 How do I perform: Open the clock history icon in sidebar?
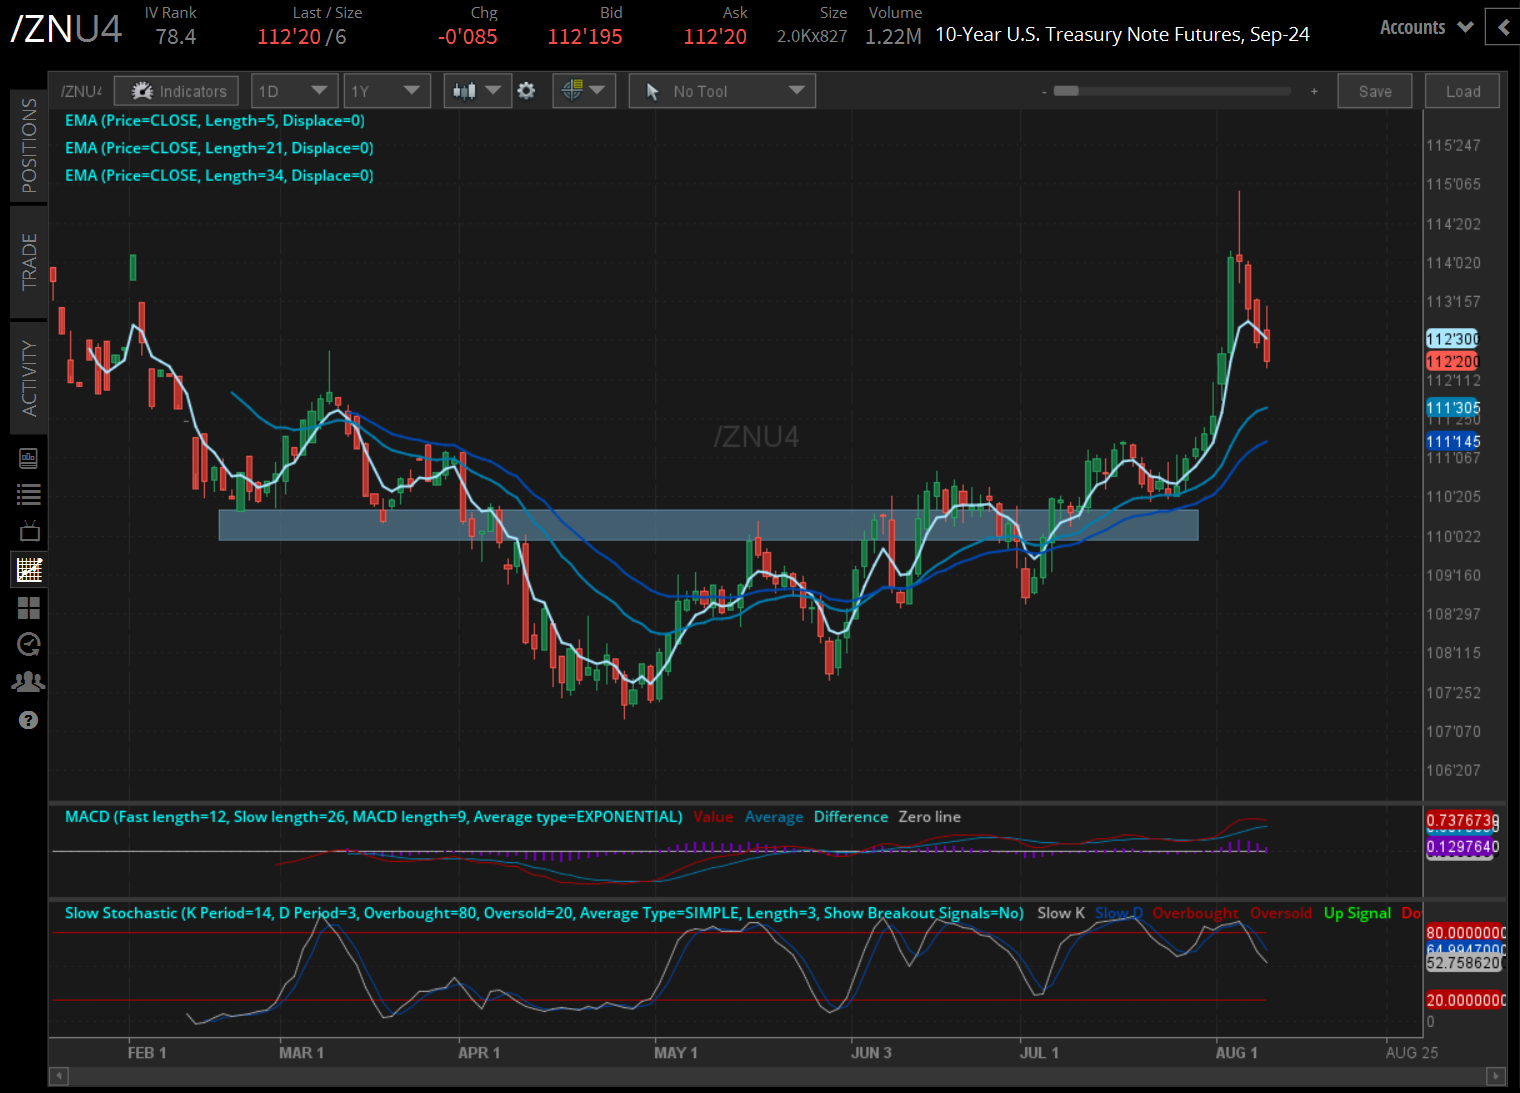(29, 644)
